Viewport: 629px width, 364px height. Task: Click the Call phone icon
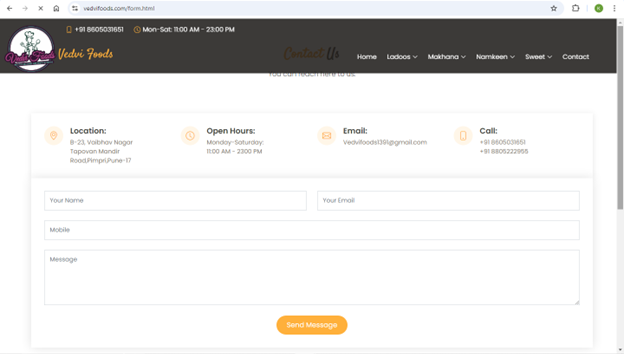click(463, 136)
